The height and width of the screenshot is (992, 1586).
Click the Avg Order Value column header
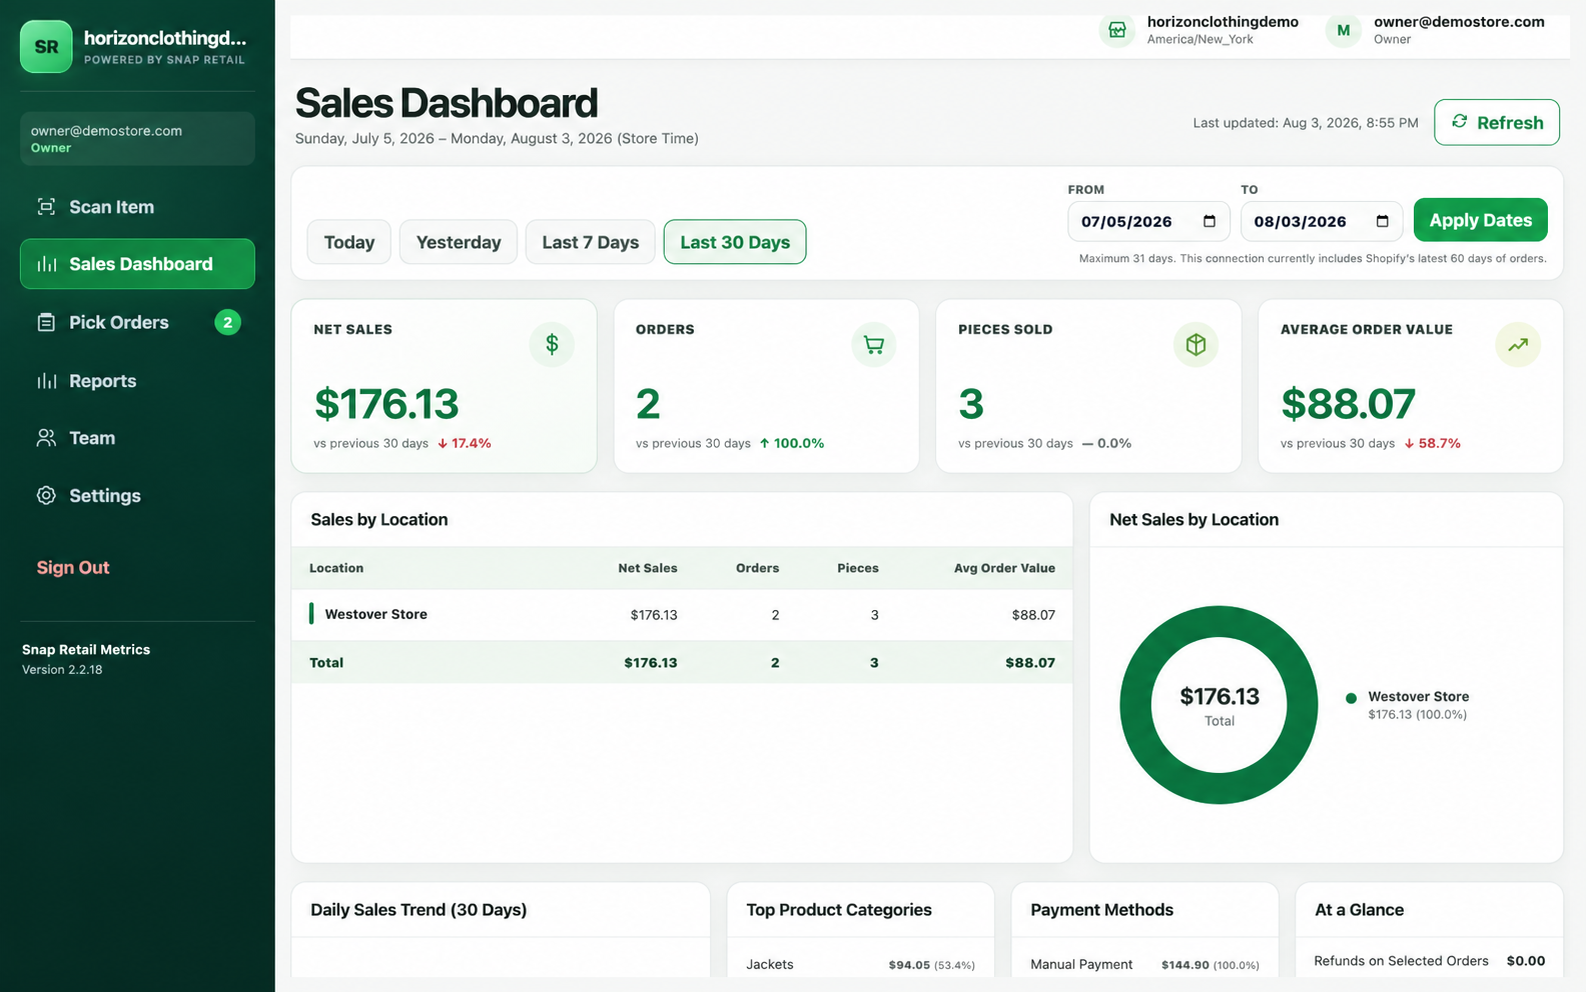click(1004, 568)
